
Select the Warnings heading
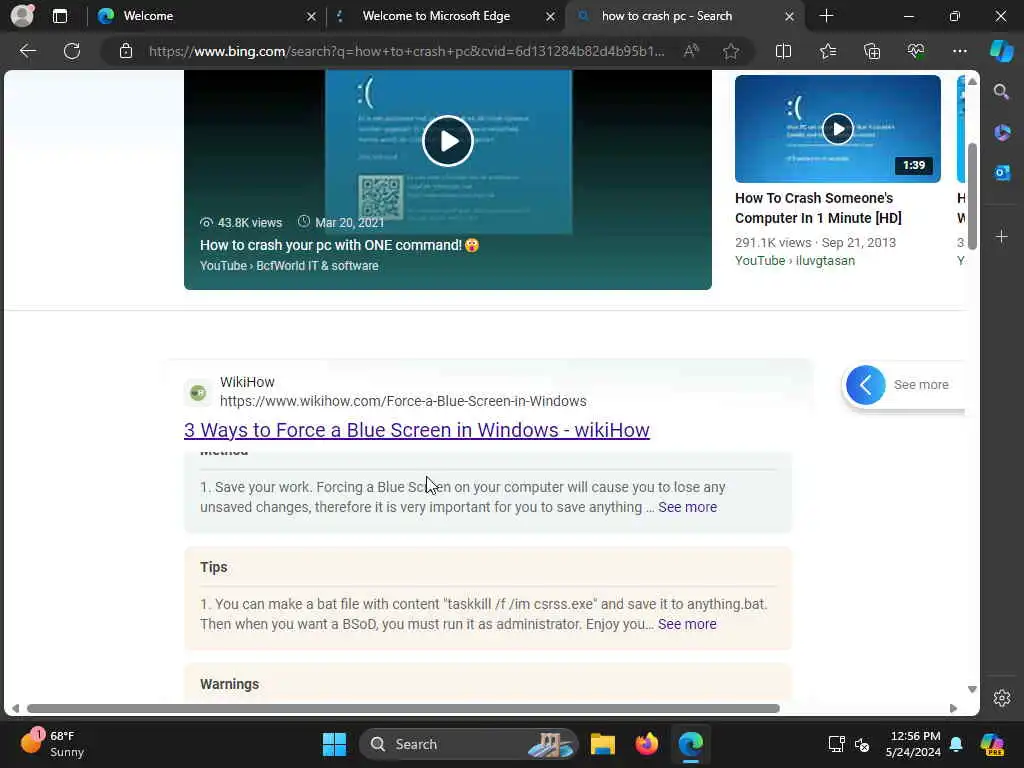click(x=229, y=684)
